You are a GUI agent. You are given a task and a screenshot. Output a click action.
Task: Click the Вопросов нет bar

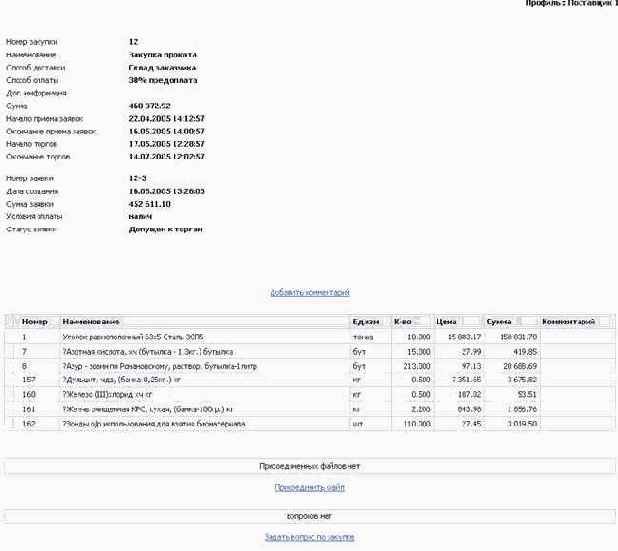pos(309,516)
